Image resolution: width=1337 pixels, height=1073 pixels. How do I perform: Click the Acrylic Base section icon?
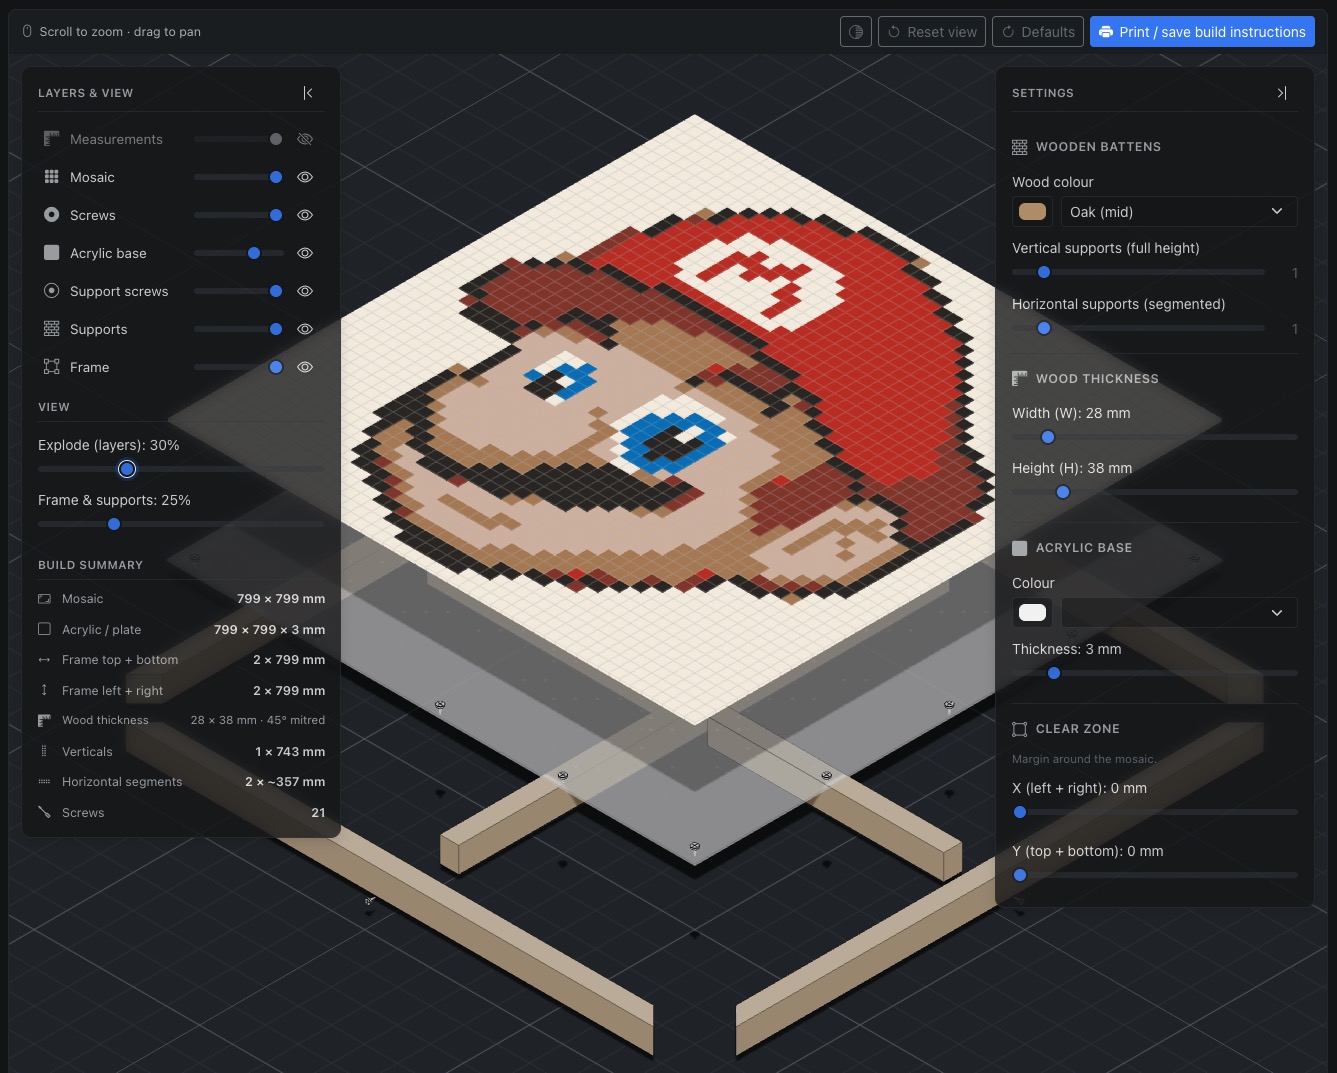point(1020,548)
